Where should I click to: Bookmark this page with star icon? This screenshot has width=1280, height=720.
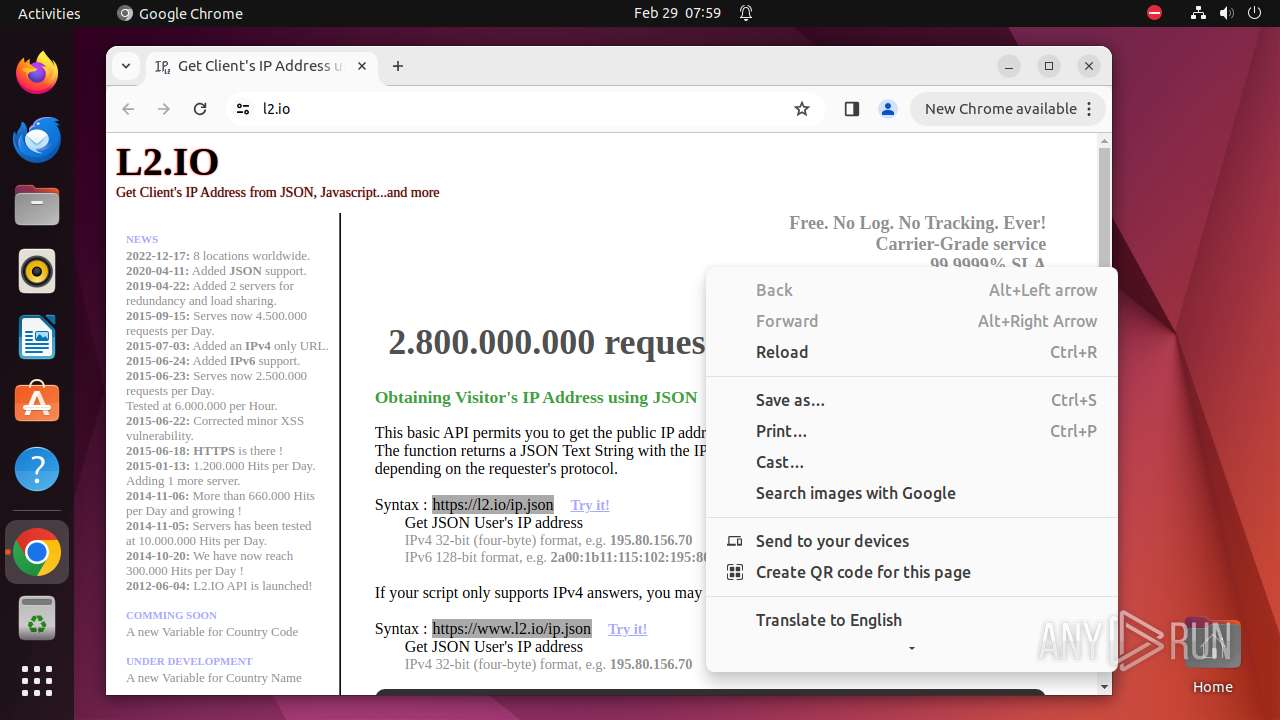click(802, 109)
